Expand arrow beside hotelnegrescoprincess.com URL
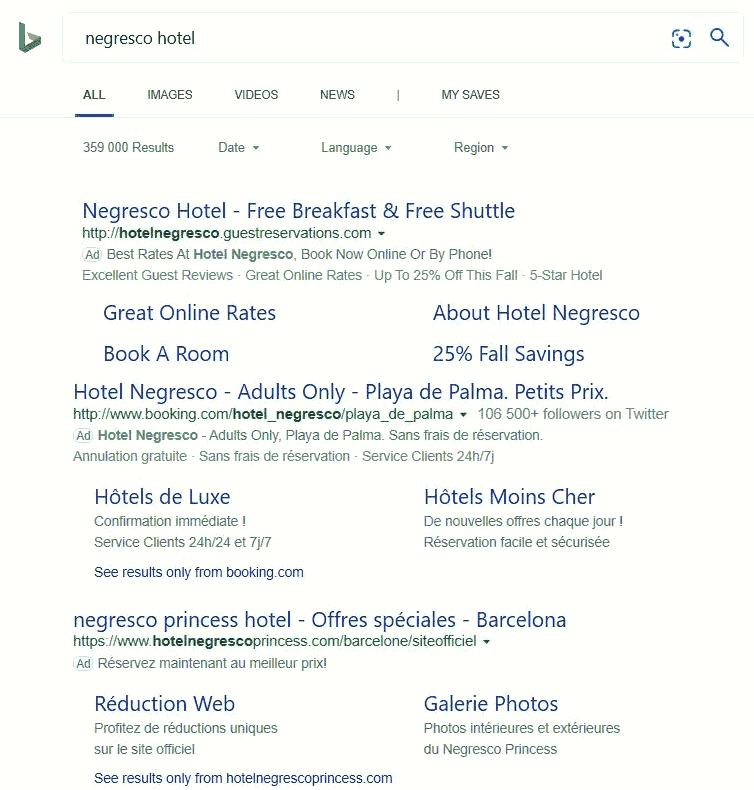Screen dimensions: 754x790 pyautogui.click(x=486, y=642)
